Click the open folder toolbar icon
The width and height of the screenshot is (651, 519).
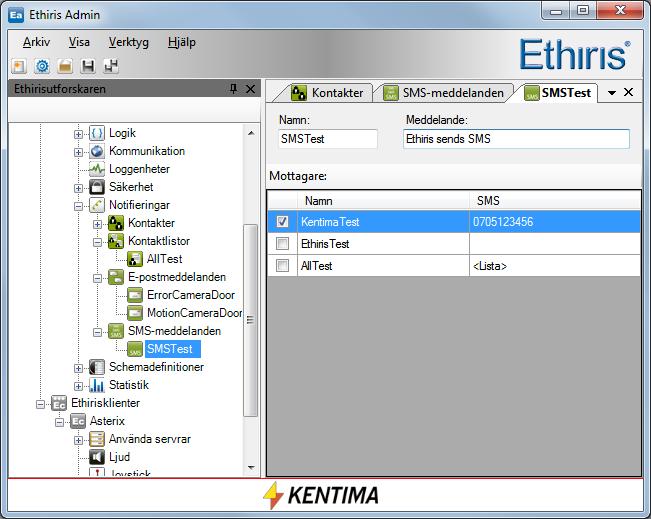coord(65,66)
